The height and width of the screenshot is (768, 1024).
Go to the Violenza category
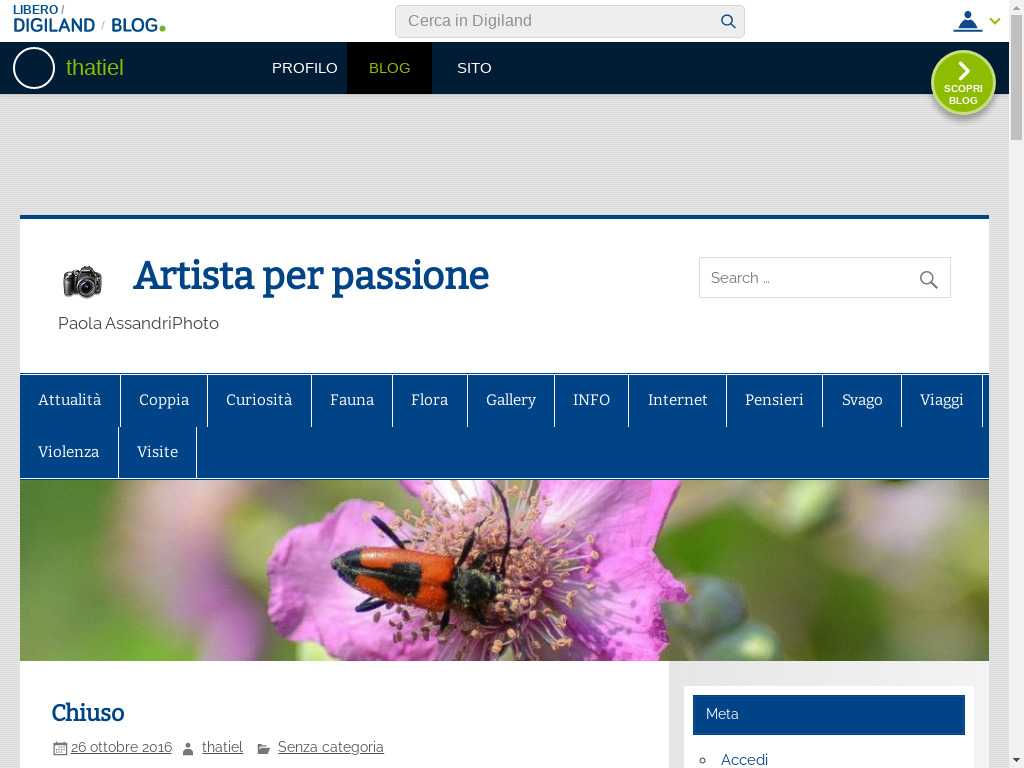[x=68, y=452]
